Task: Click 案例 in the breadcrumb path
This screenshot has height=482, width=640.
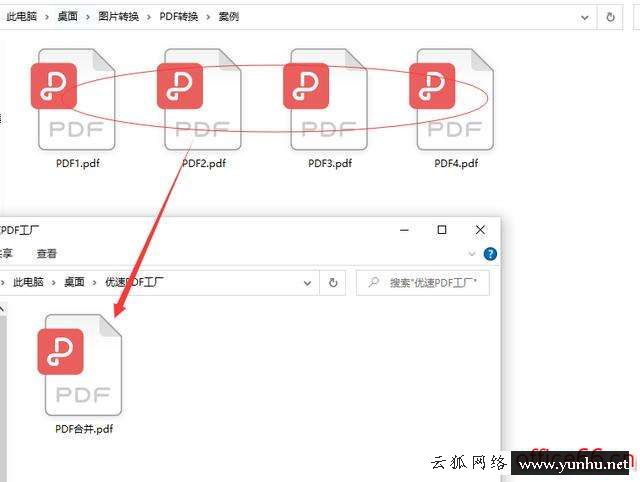Action: [x=229, y=16]
